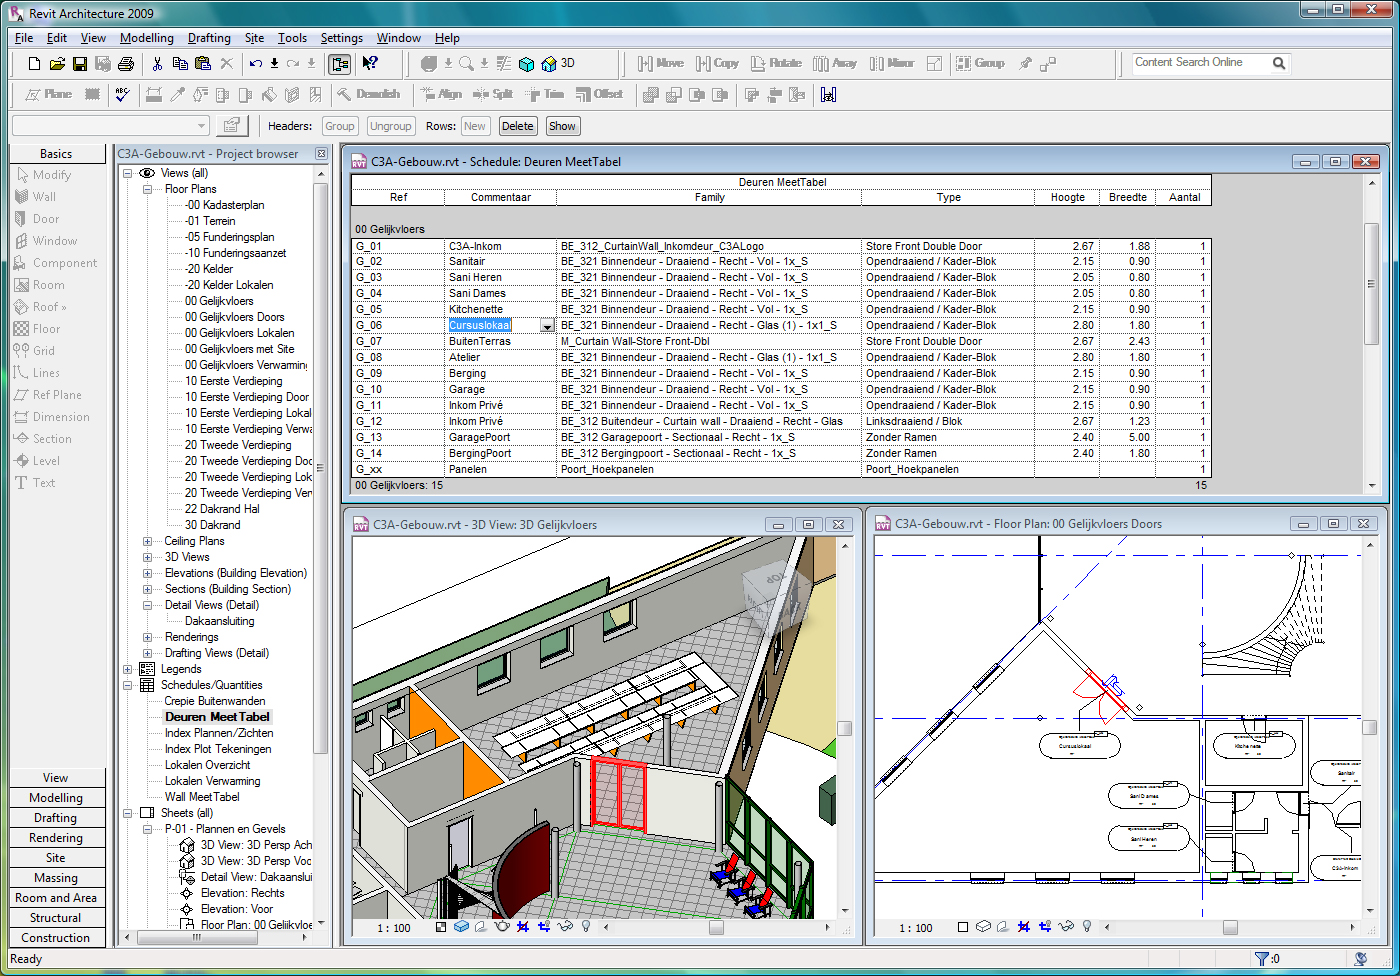
Task: Click the Rotate tool
Action: pyautogui.click(x=776, y=63)
